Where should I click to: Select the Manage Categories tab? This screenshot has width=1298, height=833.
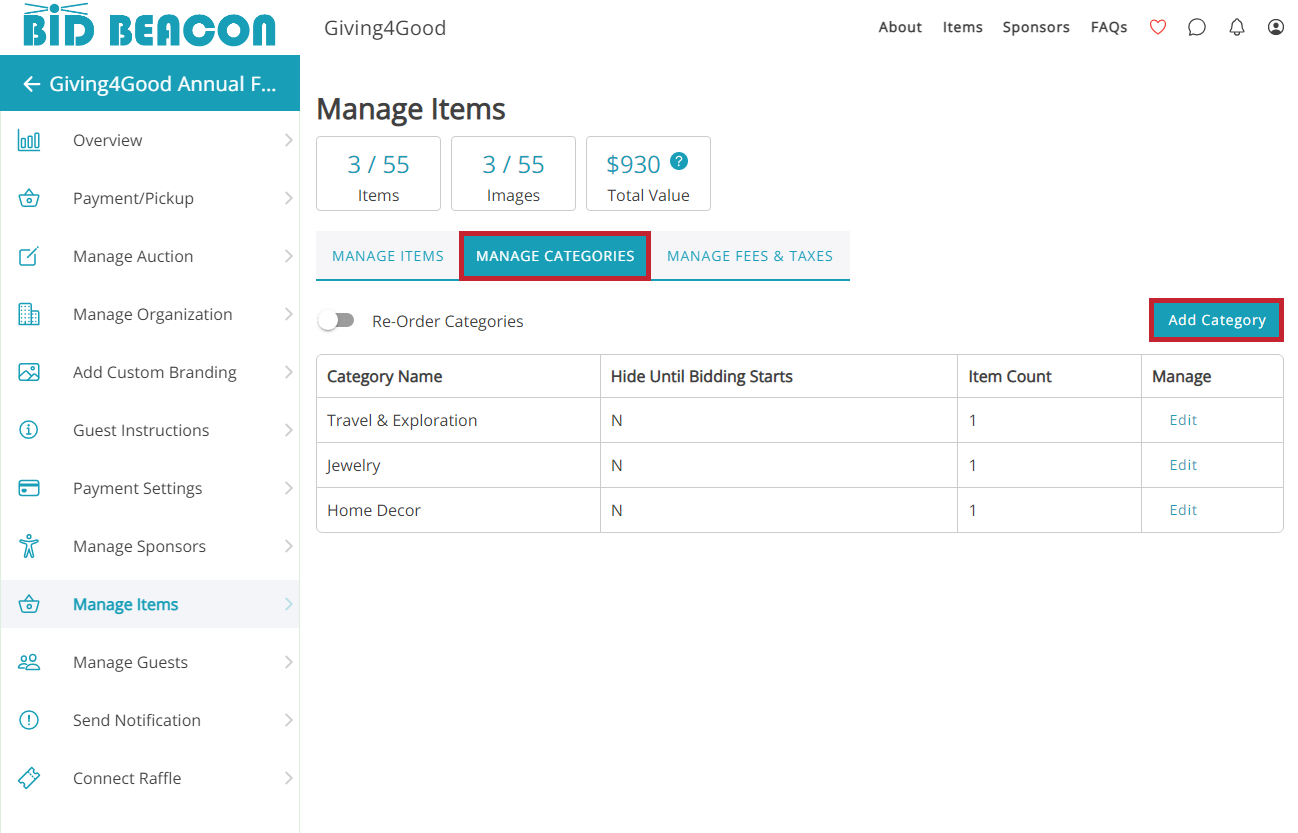555,256
